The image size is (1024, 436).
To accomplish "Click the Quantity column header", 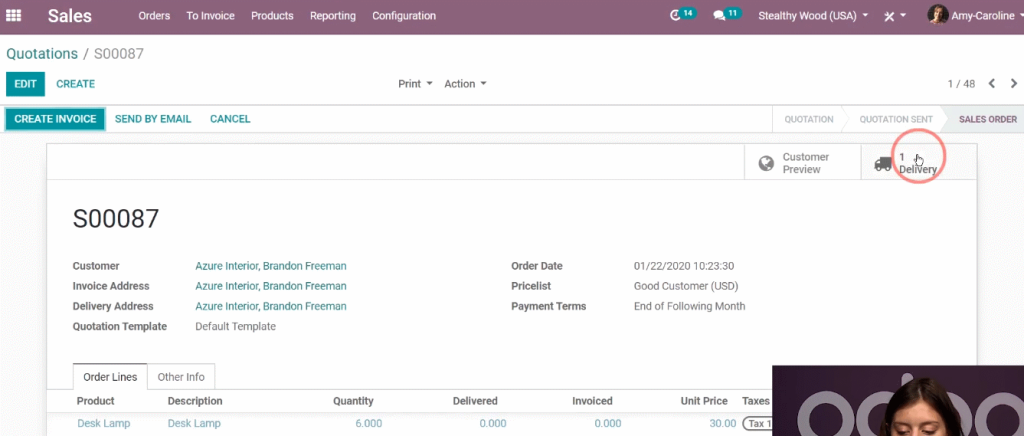I will (353, 401).
